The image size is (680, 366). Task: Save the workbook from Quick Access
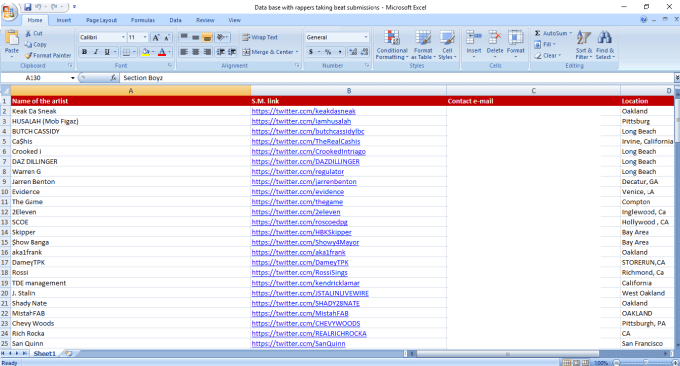click(28, 7)
